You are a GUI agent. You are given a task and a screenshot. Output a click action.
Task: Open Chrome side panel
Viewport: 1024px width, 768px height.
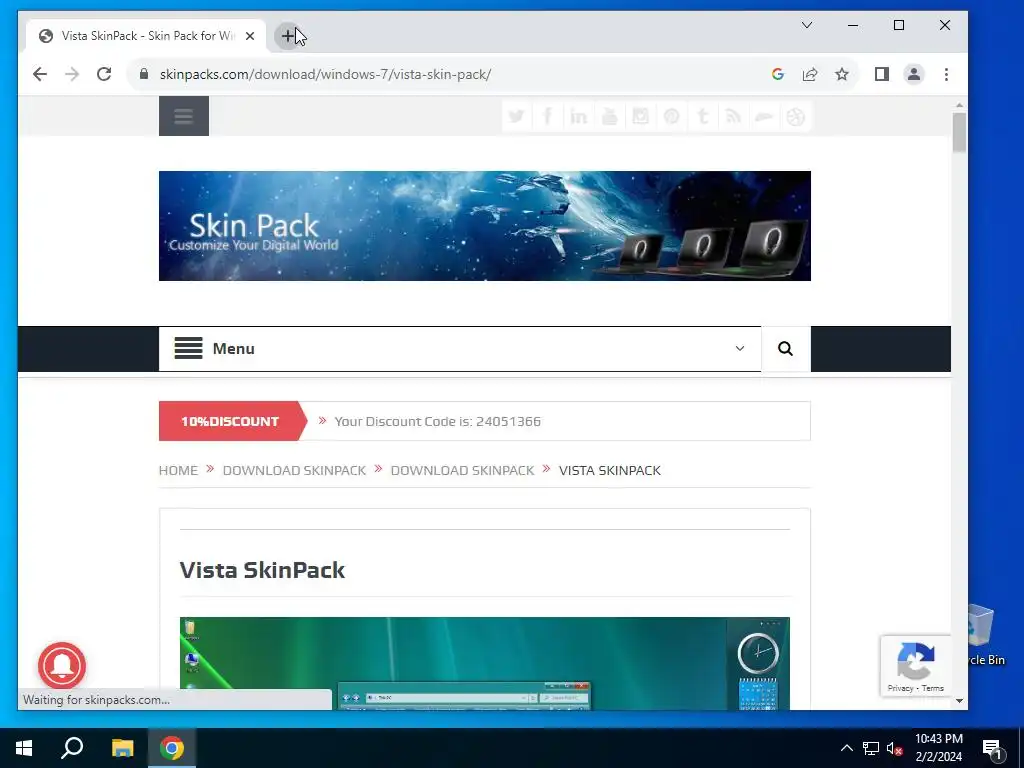(882, 74)
